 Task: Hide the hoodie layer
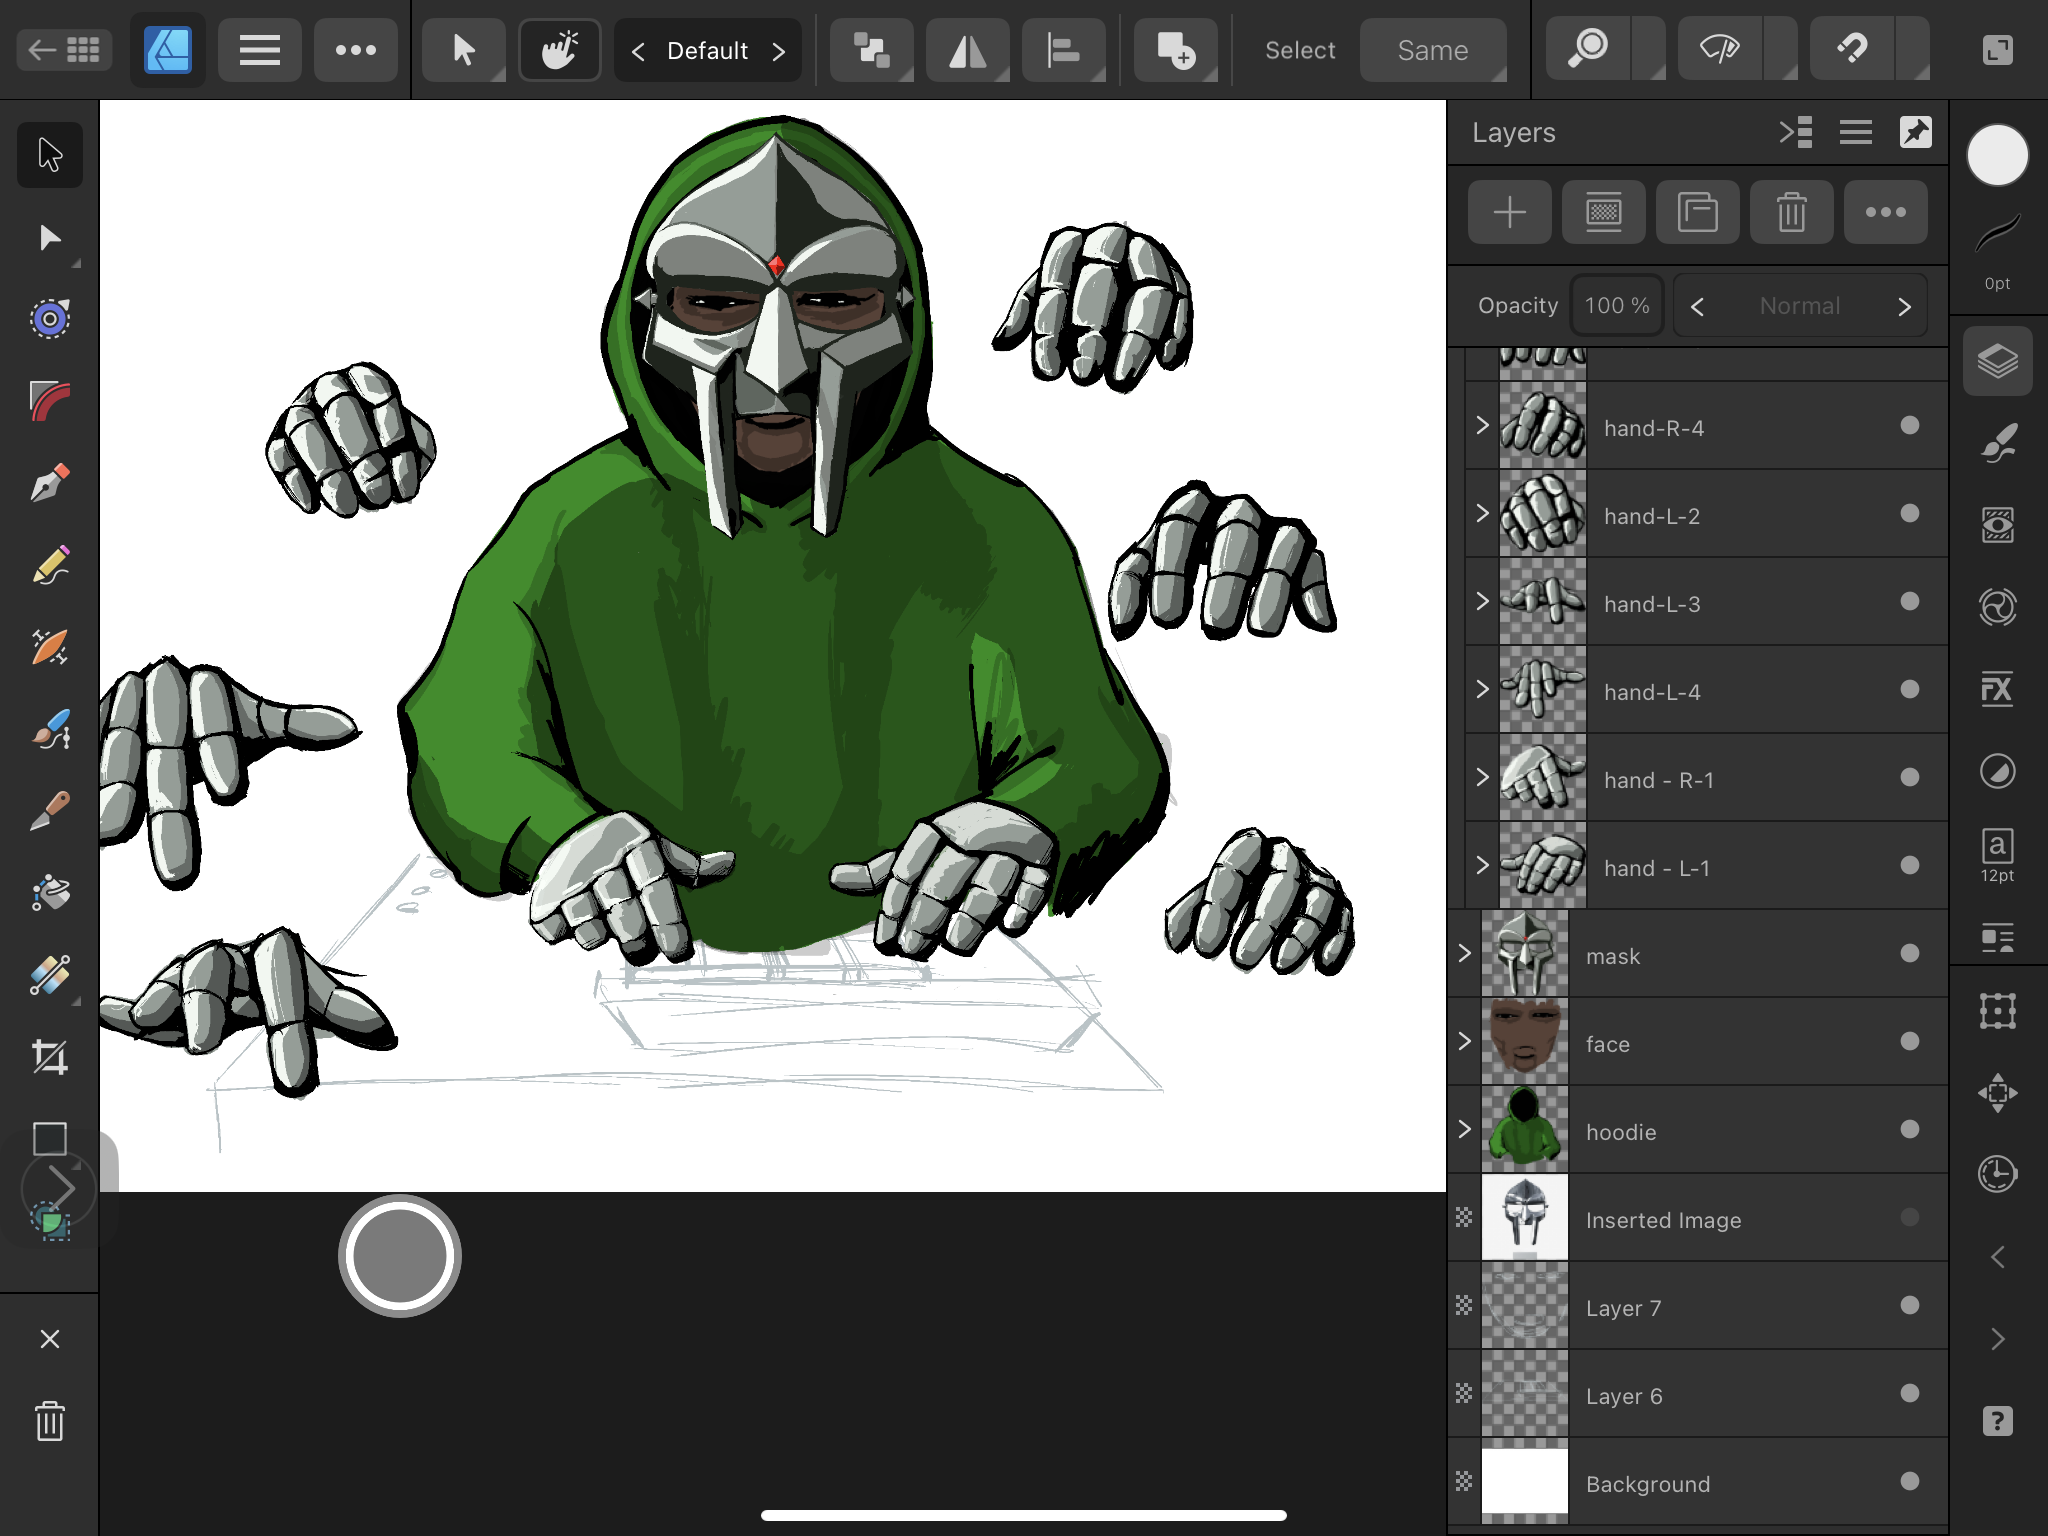coord(1909,1129)
